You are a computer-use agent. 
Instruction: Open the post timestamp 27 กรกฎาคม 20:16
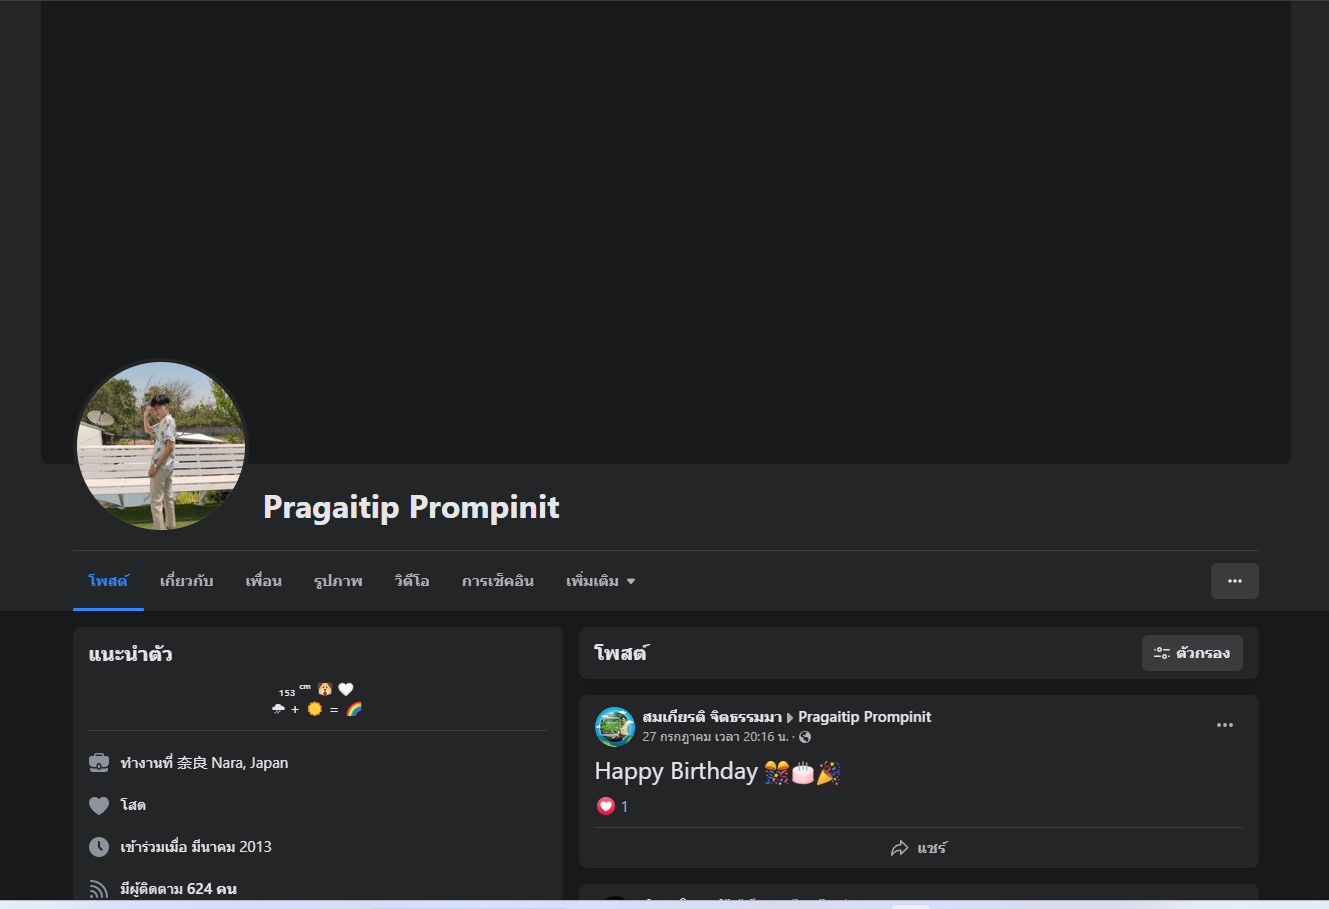tap(715, 737)
